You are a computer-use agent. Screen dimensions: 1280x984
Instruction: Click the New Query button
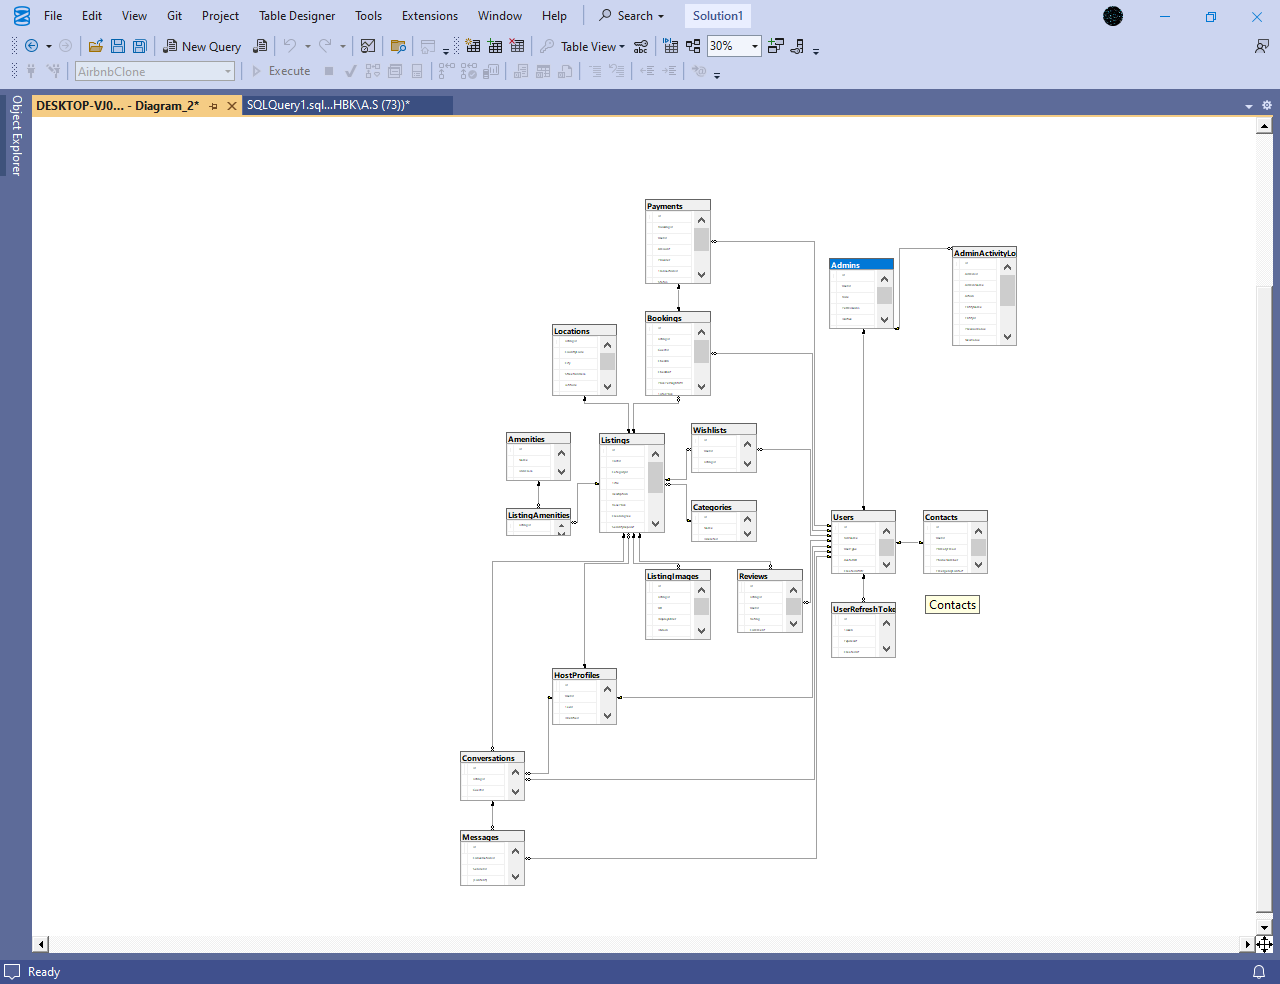pos(202,46)
